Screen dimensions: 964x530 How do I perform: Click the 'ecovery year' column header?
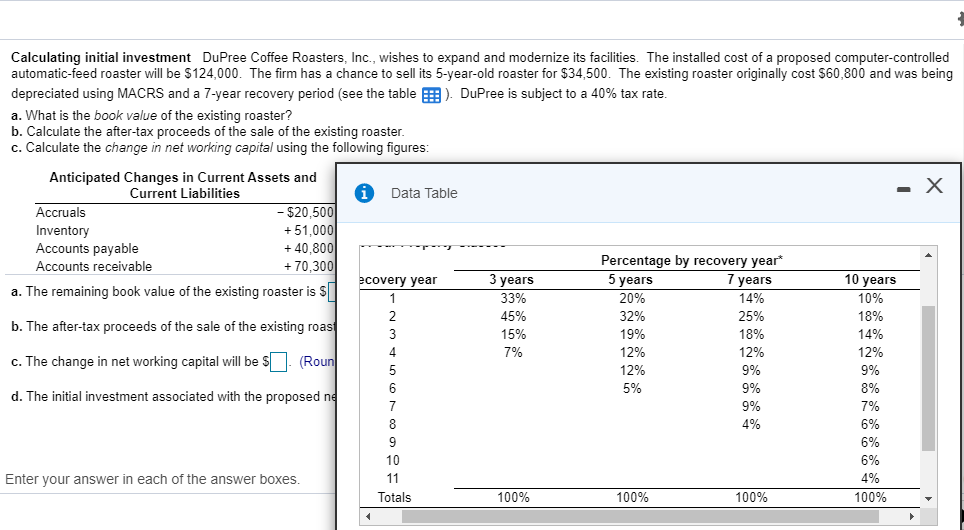pyautogui.click(x=398, y=280)
